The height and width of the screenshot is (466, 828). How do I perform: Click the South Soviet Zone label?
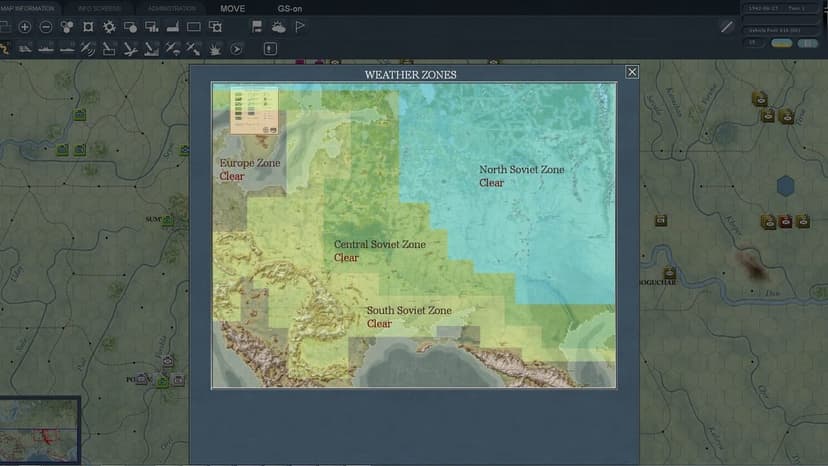click(x=409, y=310)
